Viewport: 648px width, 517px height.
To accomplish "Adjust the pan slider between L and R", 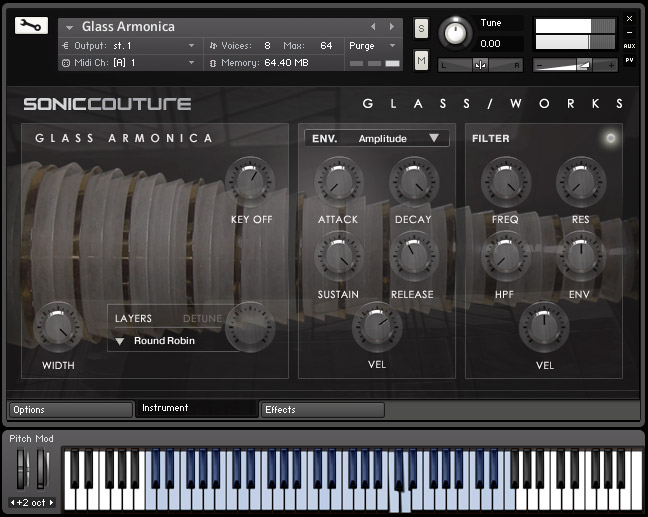I will coord(480,65).
